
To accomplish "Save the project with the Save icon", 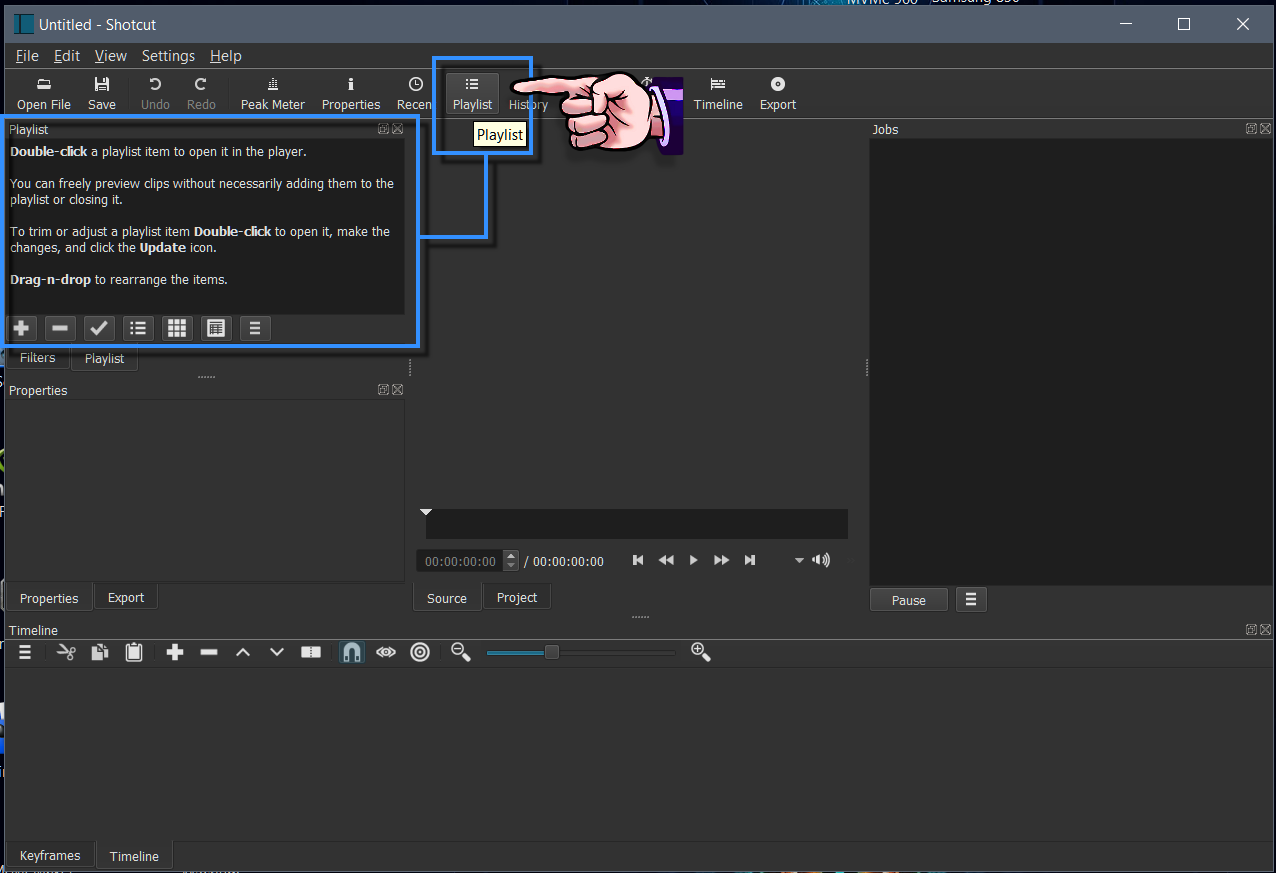I will (x=101, y=94).
